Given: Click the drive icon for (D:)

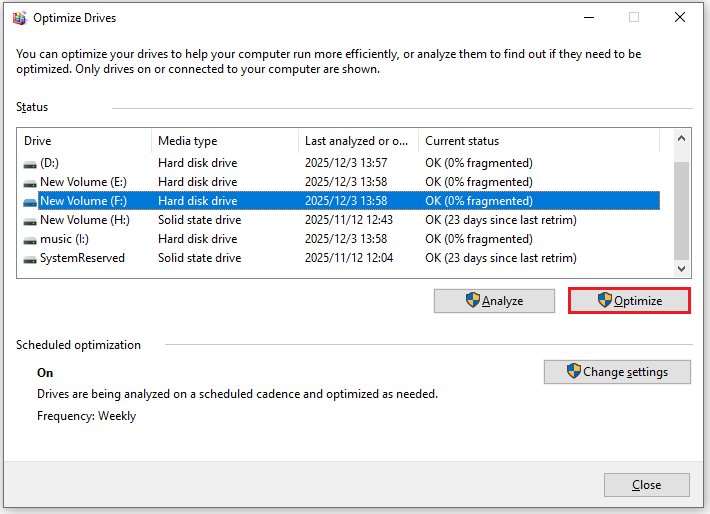Looking at the screenshot, I should point(30,164).
